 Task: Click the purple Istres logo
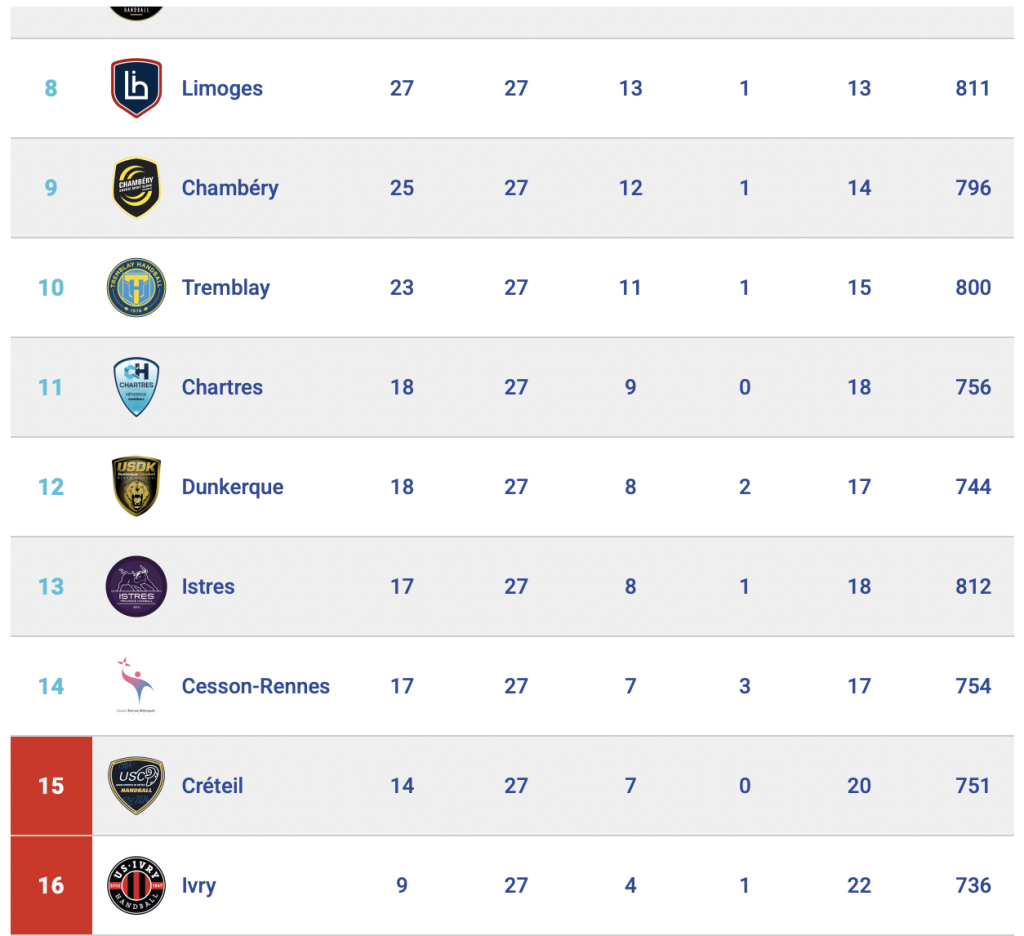point(136,587)
